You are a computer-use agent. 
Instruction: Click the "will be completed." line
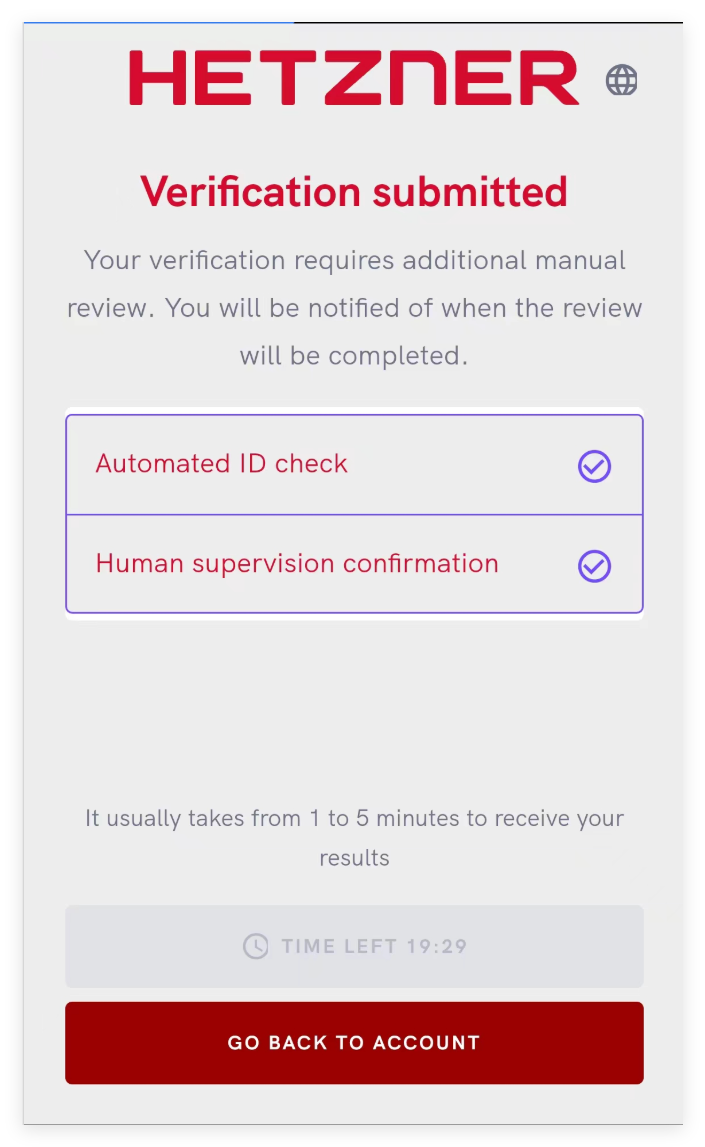pos(354,355)
